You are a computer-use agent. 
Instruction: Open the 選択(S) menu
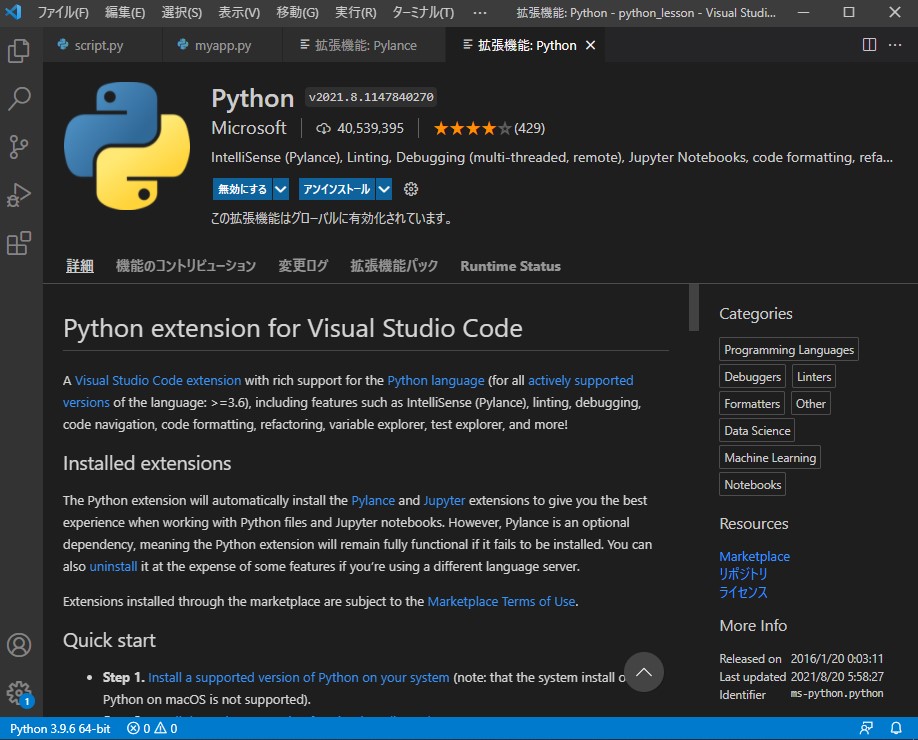pos(181,12)
